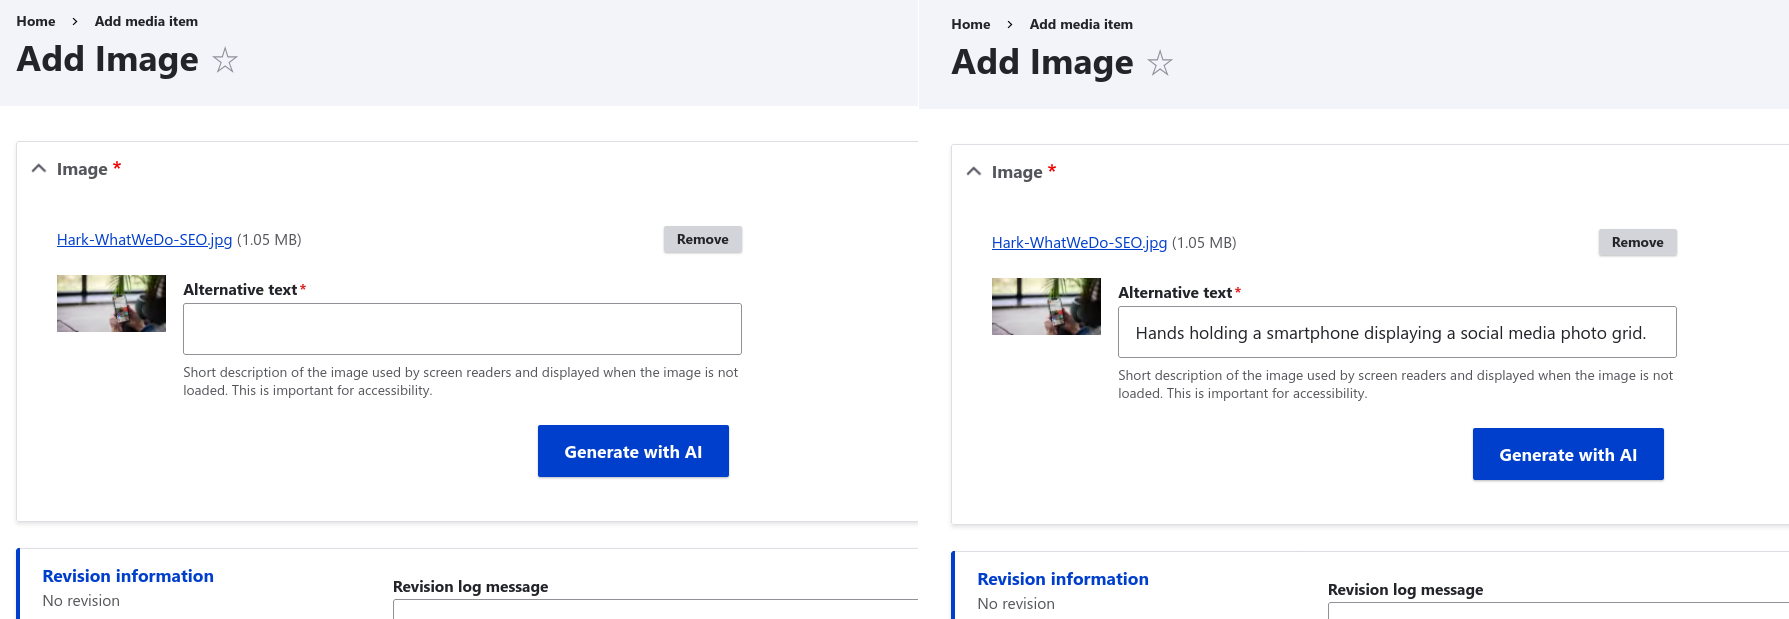1789x619 pixels.
Task: Remove the uploaded image in the right screenshot
Action: 1637,243
